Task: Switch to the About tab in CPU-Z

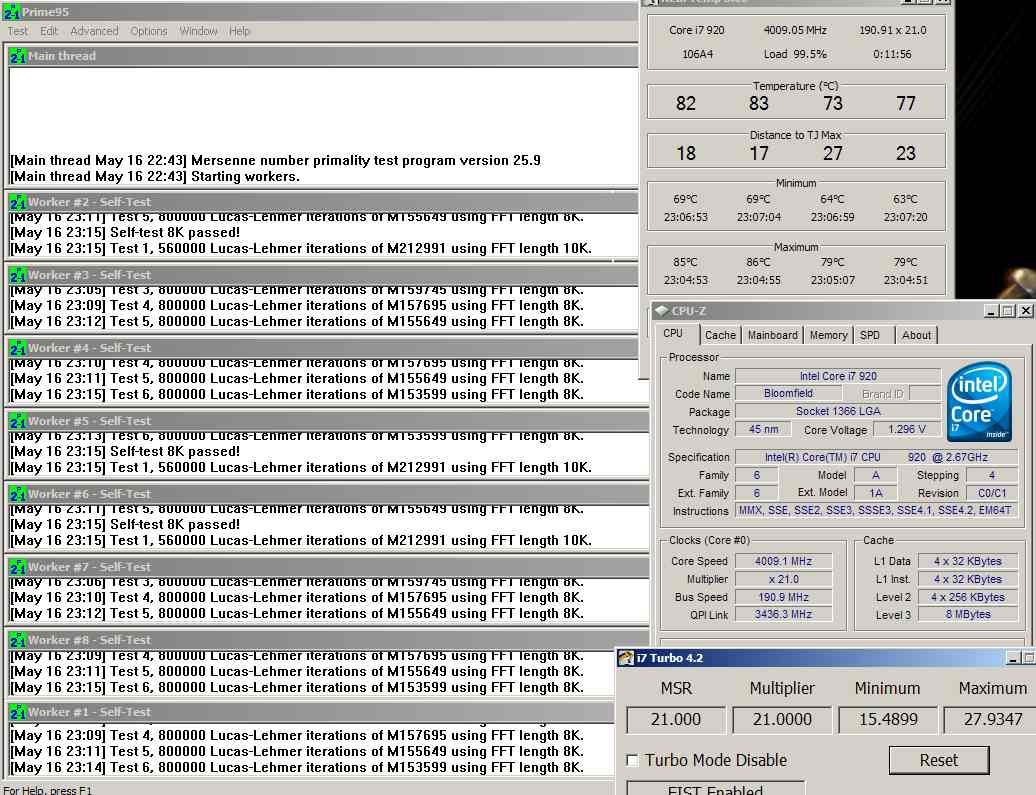Action: coord(916,335)
